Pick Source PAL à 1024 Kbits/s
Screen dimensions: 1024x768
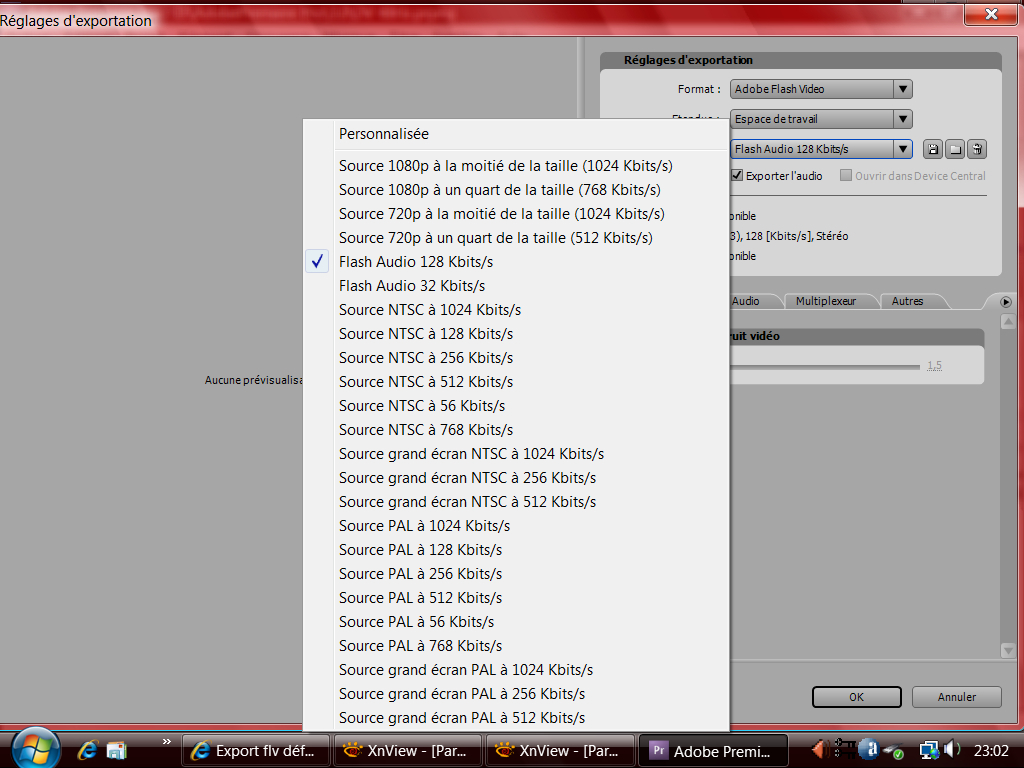(x=516, y=526)
